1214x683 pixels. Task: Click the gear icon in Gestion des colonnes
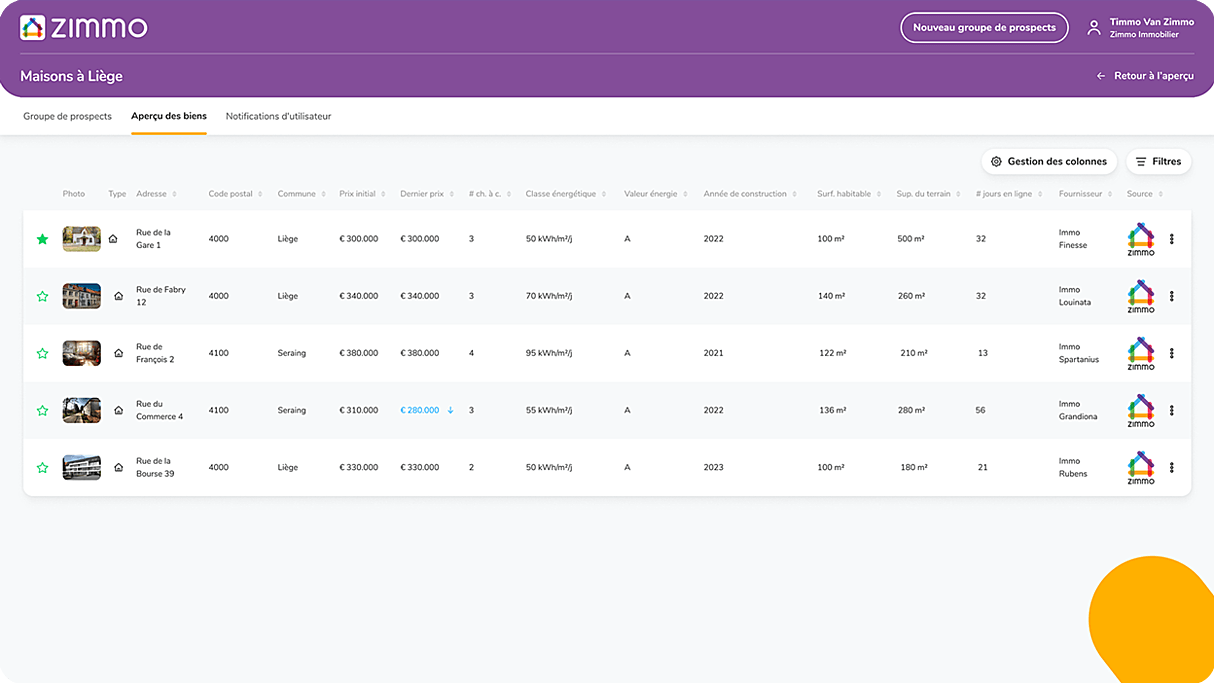996,161
